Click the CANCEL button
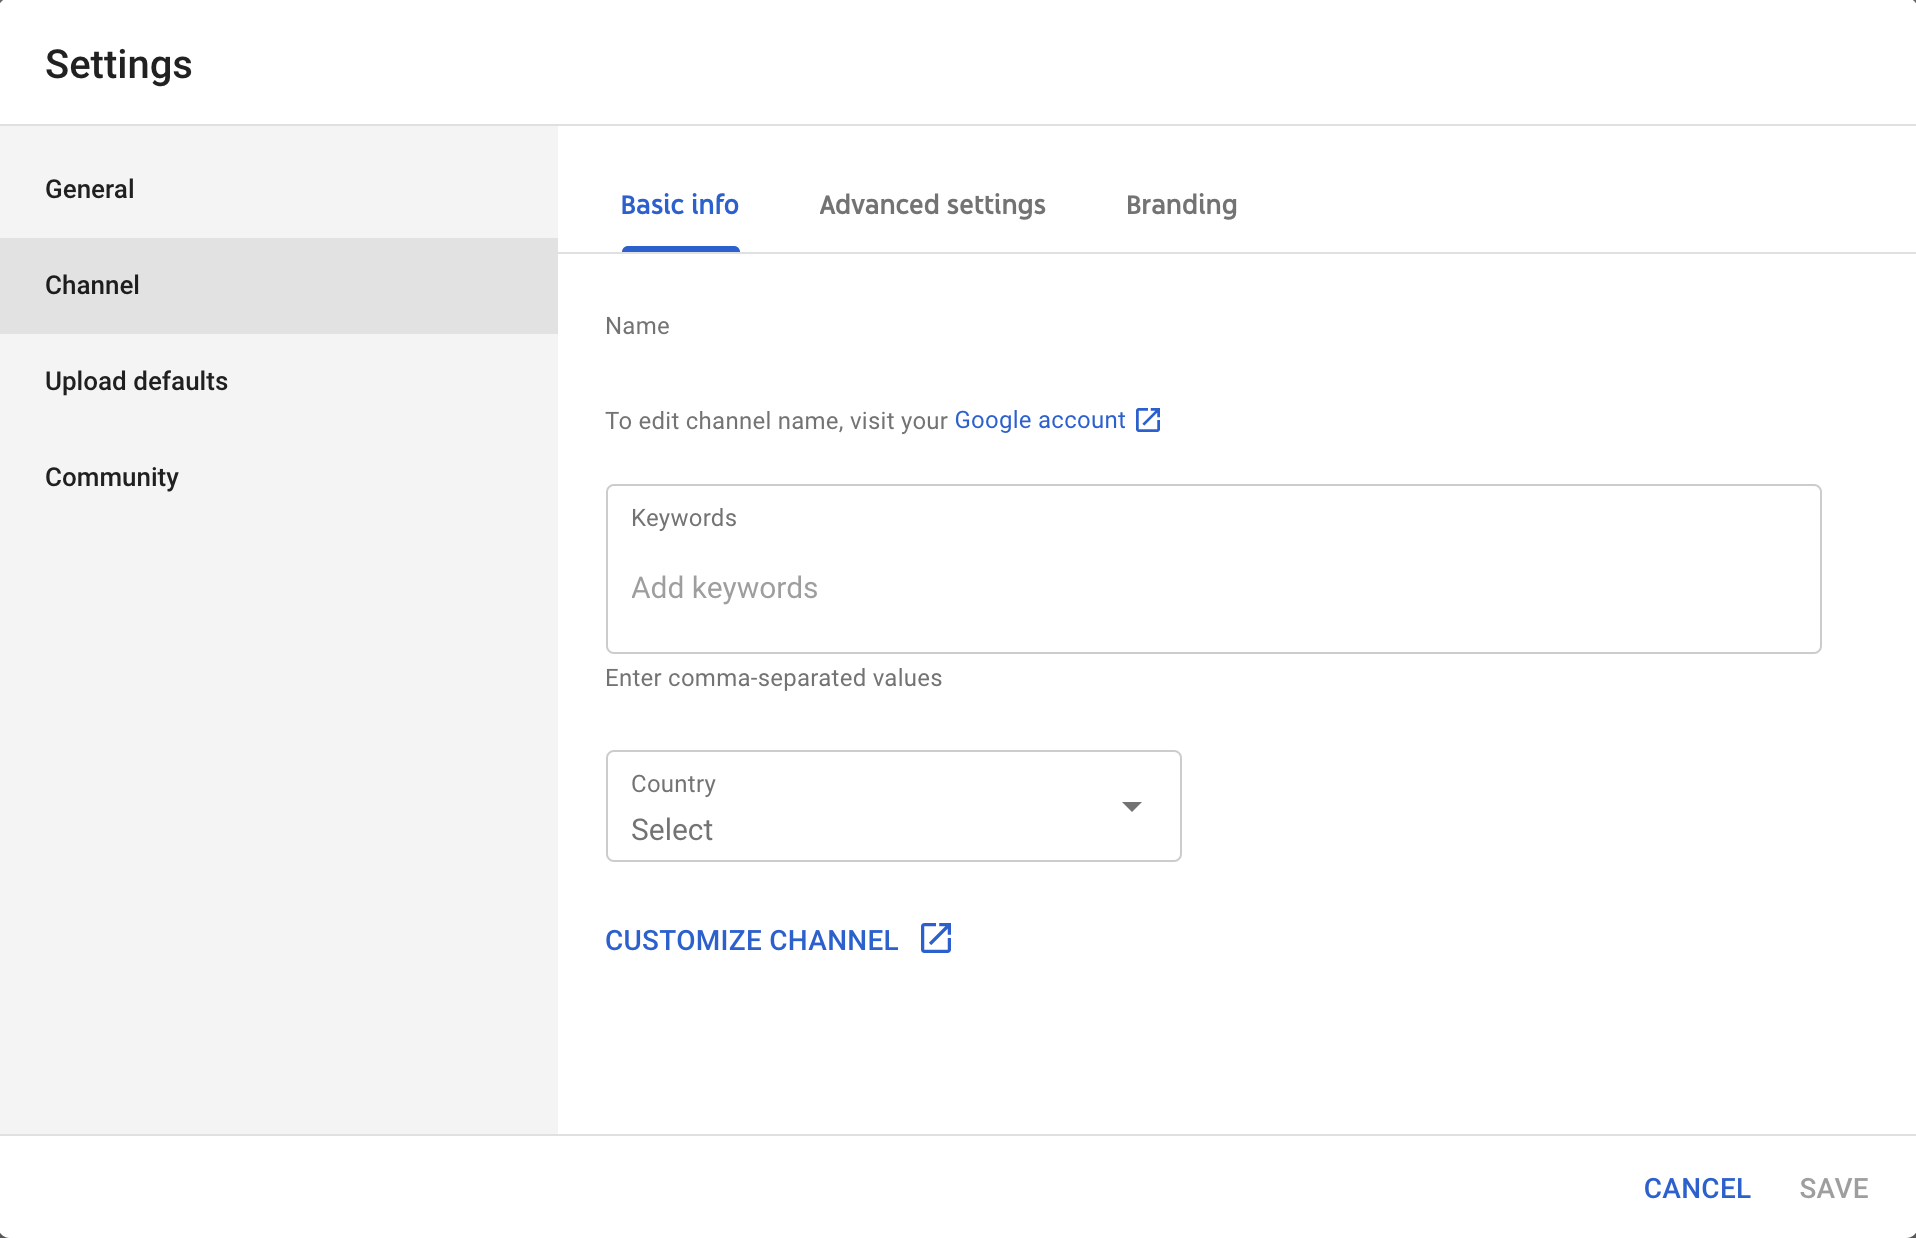1916x1238 pixels. click(x=1697, y=1188)
